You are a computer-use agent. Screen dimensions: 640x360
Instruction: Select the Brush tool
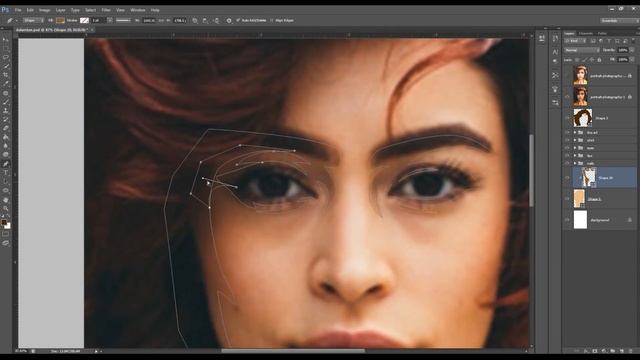point(6,102)
